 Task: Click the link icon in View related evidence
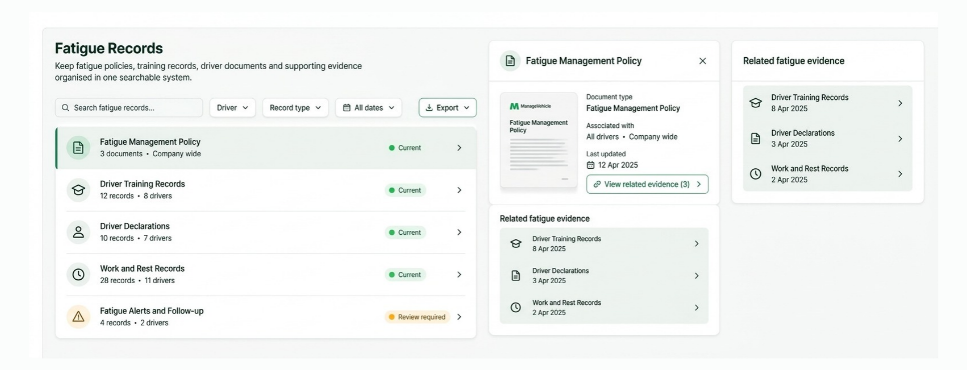point(597,184)
